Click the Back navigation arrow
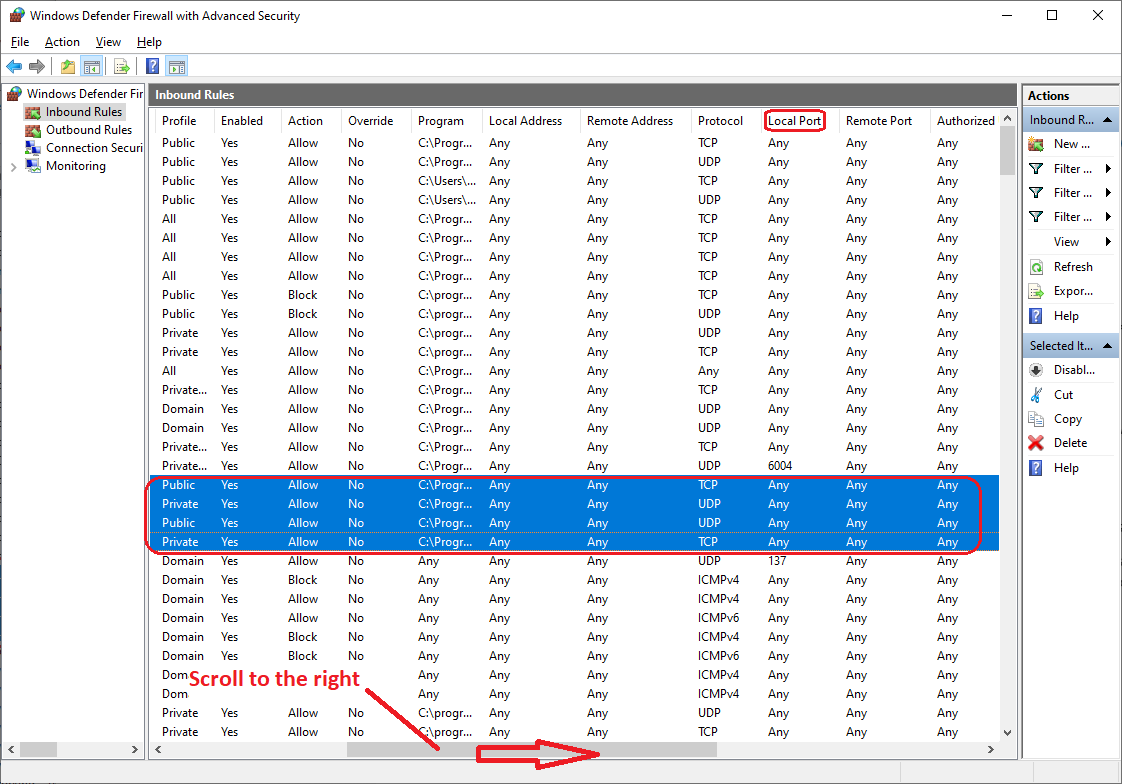Image resolution: width=1122 pixels, height=784 pixels. click(14, 66)
